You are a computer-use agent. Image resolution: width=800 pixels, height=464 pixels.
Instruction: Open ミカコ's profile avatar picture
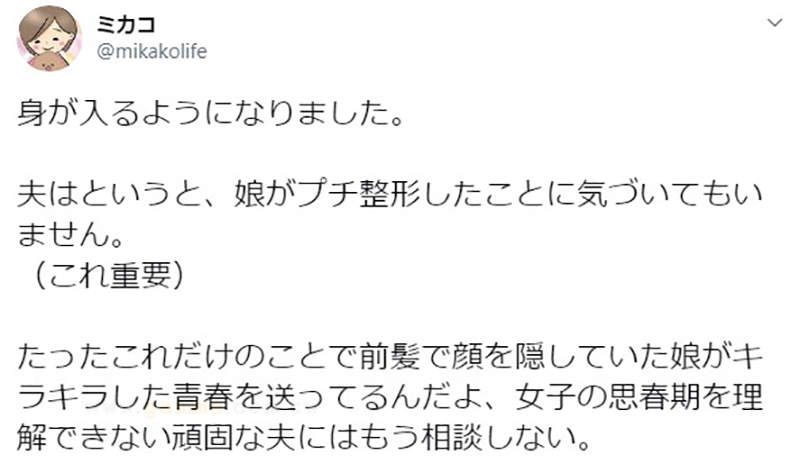49,37
